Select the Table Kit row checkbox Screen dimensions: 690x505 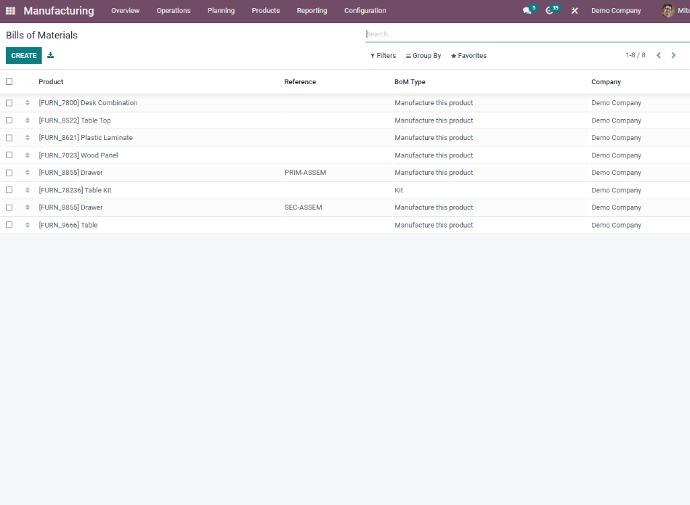click(x=9, y=190)
